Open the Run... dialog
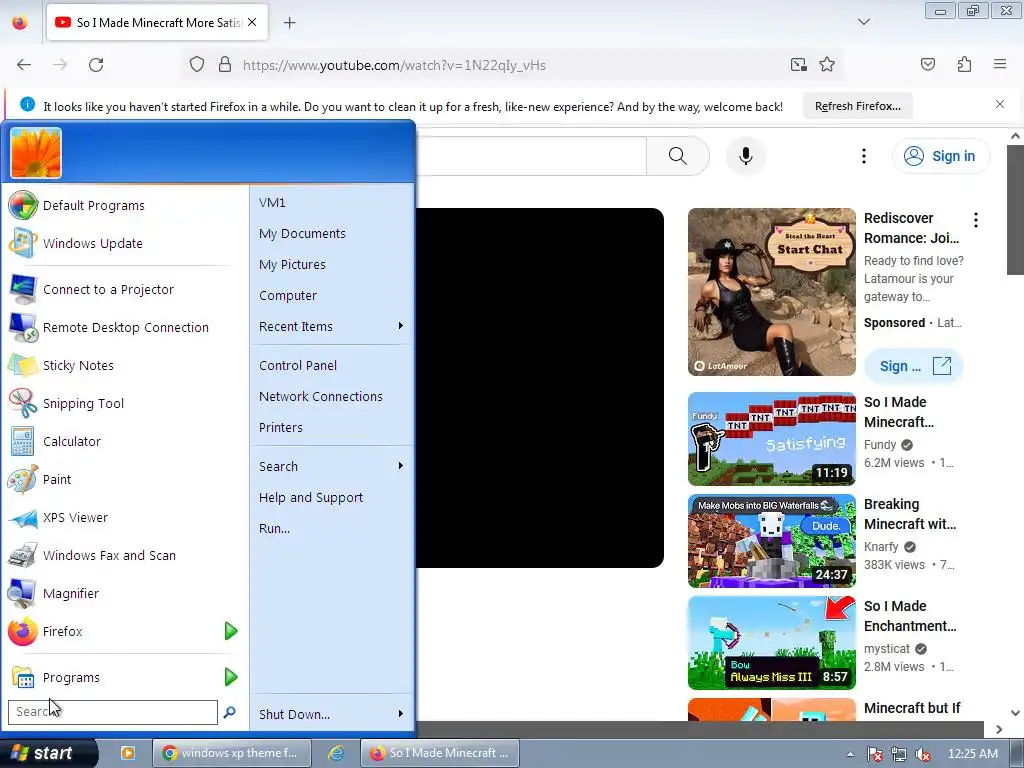This screenshot has width=1024, height=768. (x=274, y=528)
